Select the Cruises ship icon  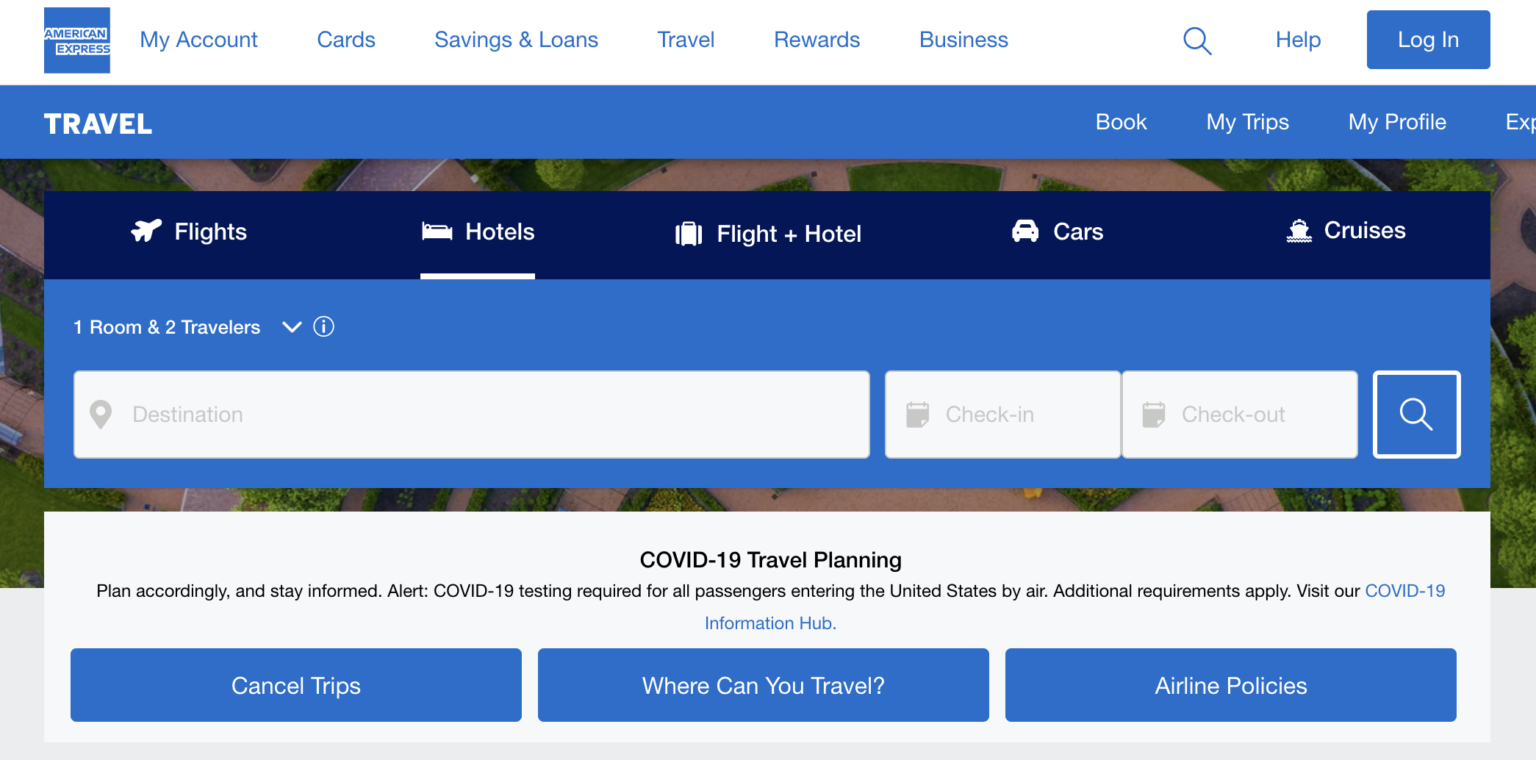(1298, 231)
